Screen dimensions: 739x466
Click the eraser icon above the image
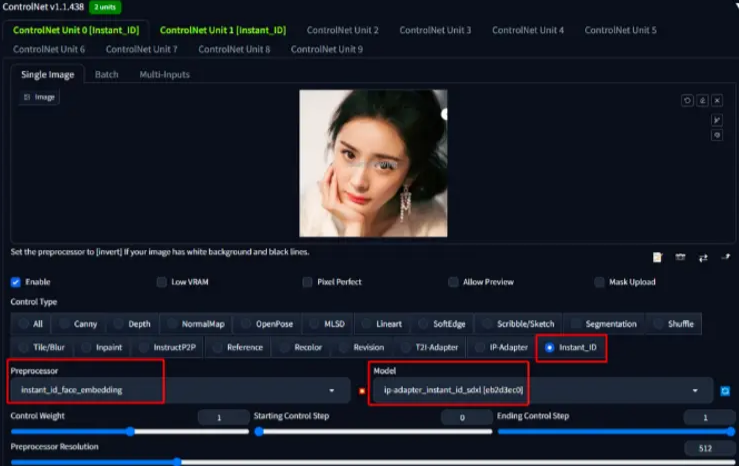tap(702, 100)
